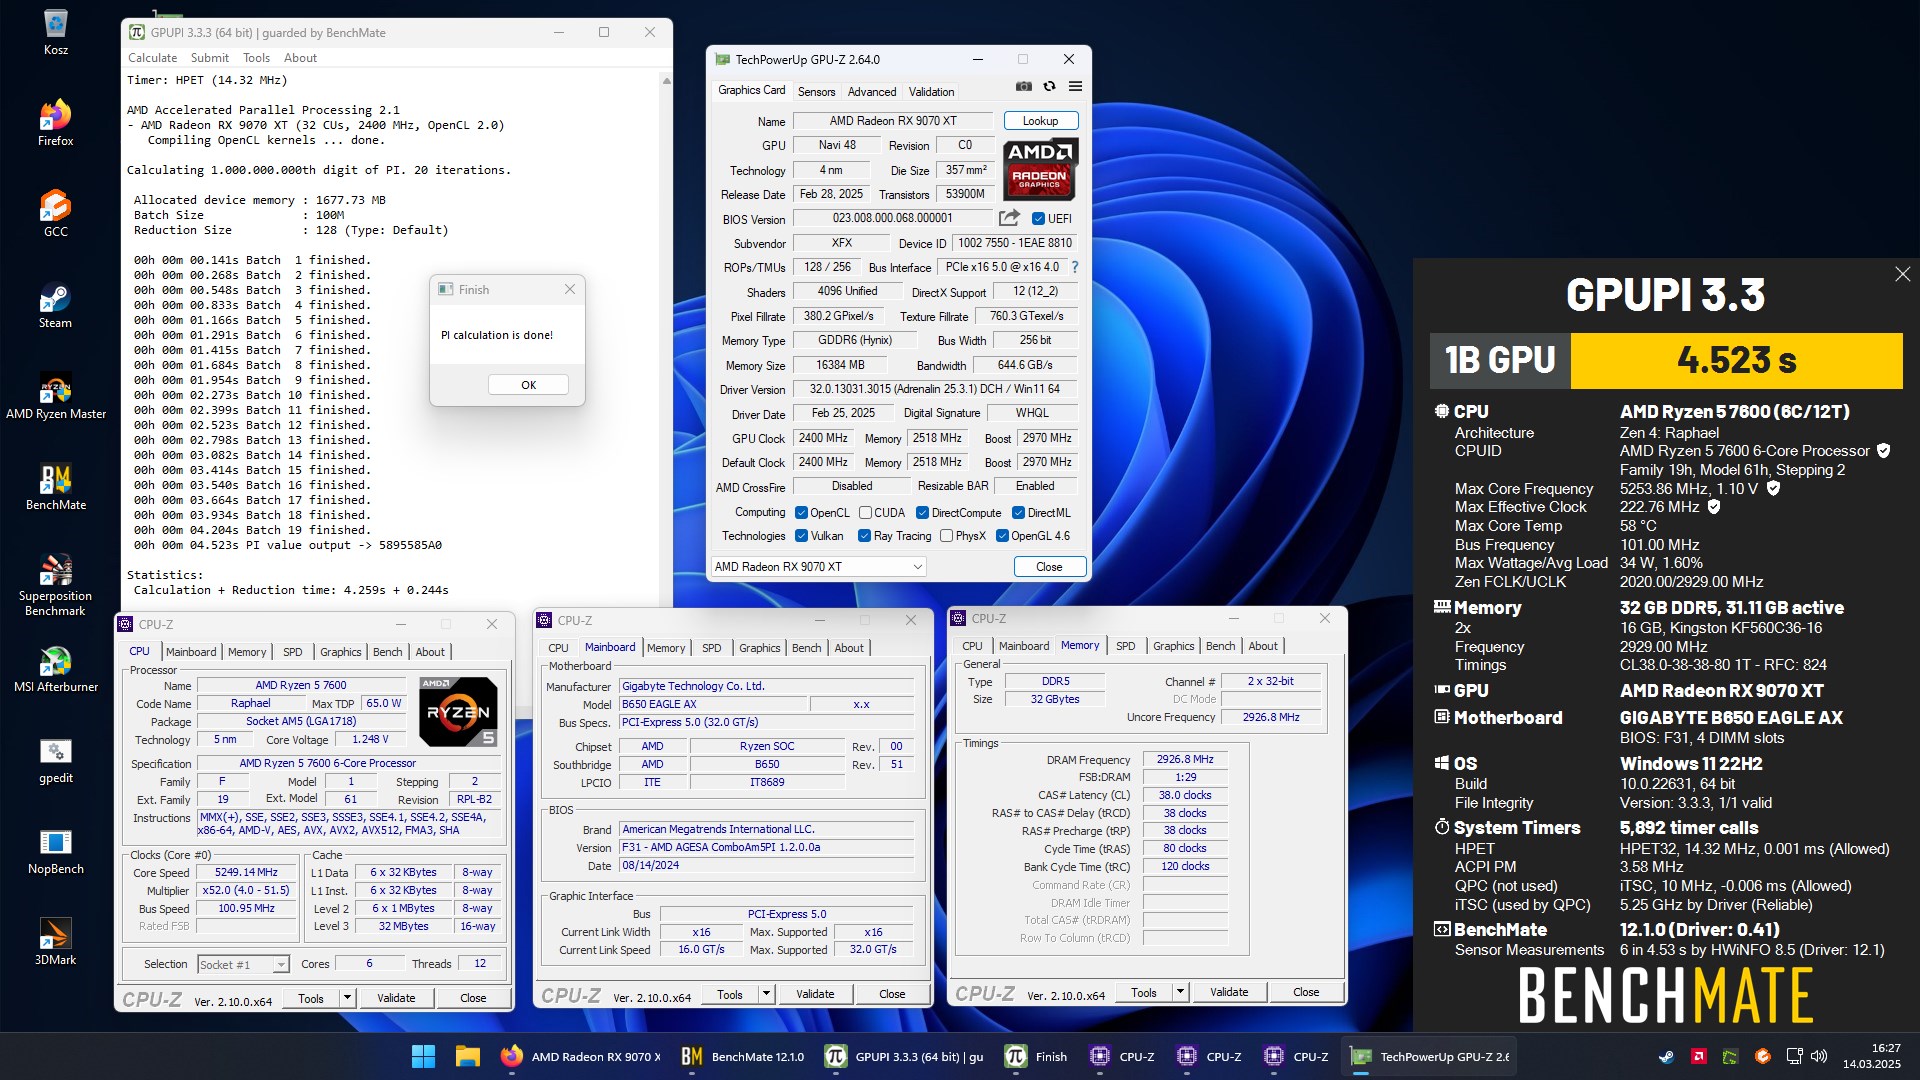Click the GPU Name field in GPU-Z
Image resolution: width=1920 pixels, height=1080 pixels.
pos(892,121)
